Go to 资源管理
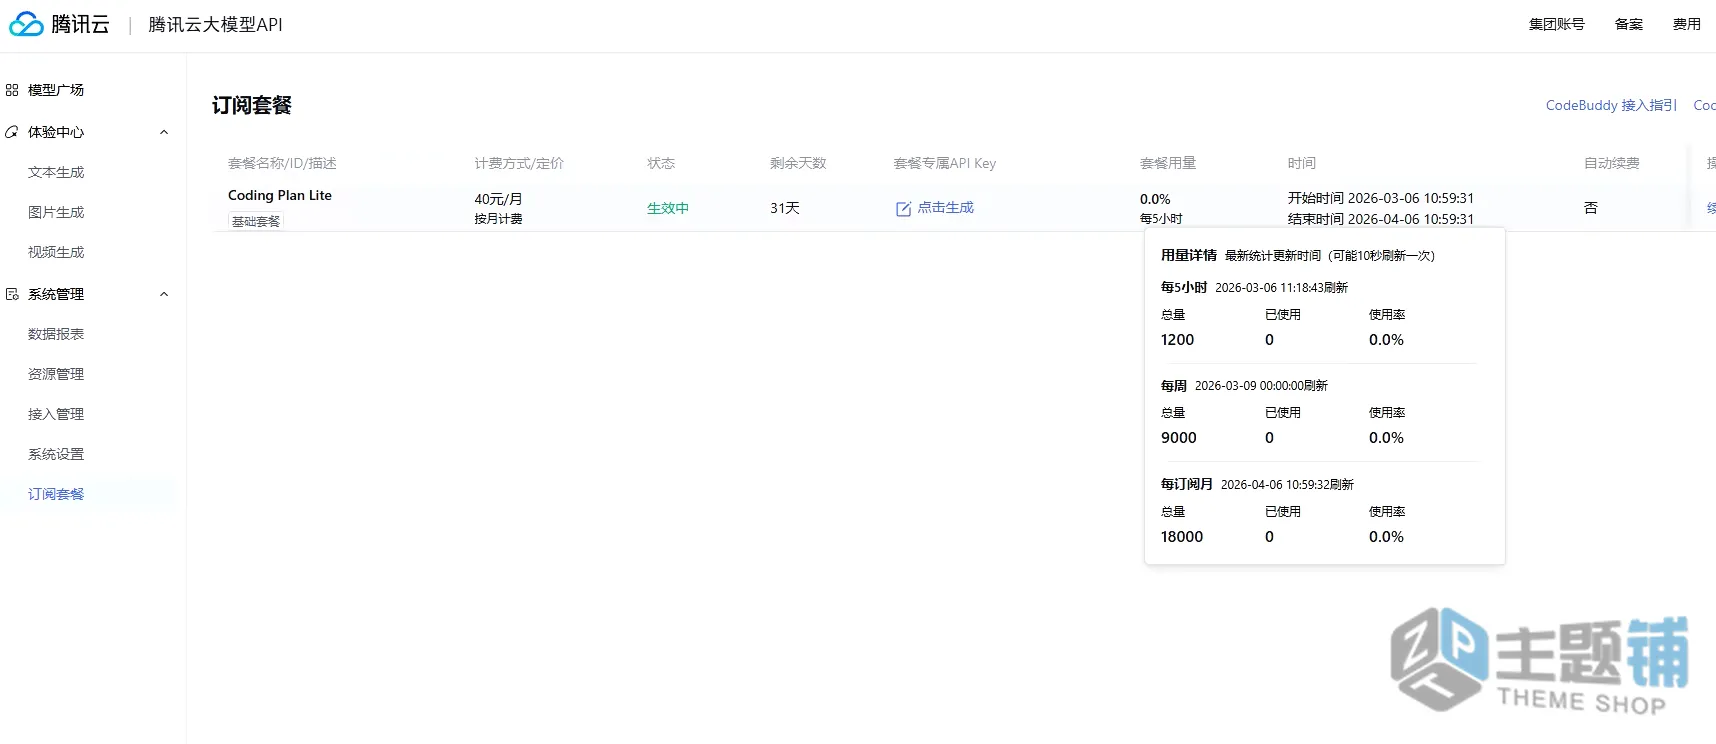Viewport: 1716px width, 744px height. [56, 374]
